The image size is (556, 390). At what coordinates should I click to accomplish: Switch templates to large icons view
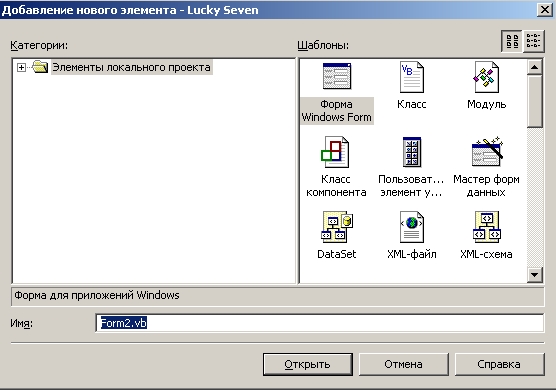pos(512,41)
